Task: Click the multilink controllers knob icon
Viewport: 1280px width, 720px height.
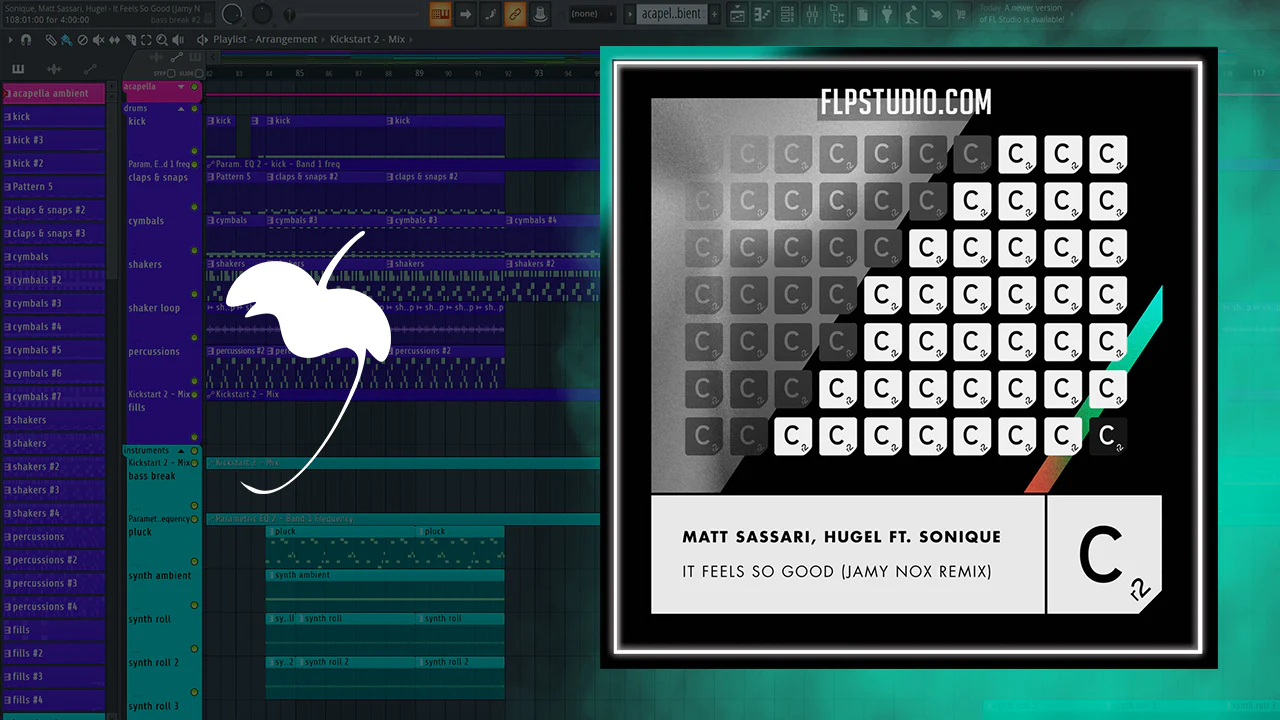Action: 540,14
